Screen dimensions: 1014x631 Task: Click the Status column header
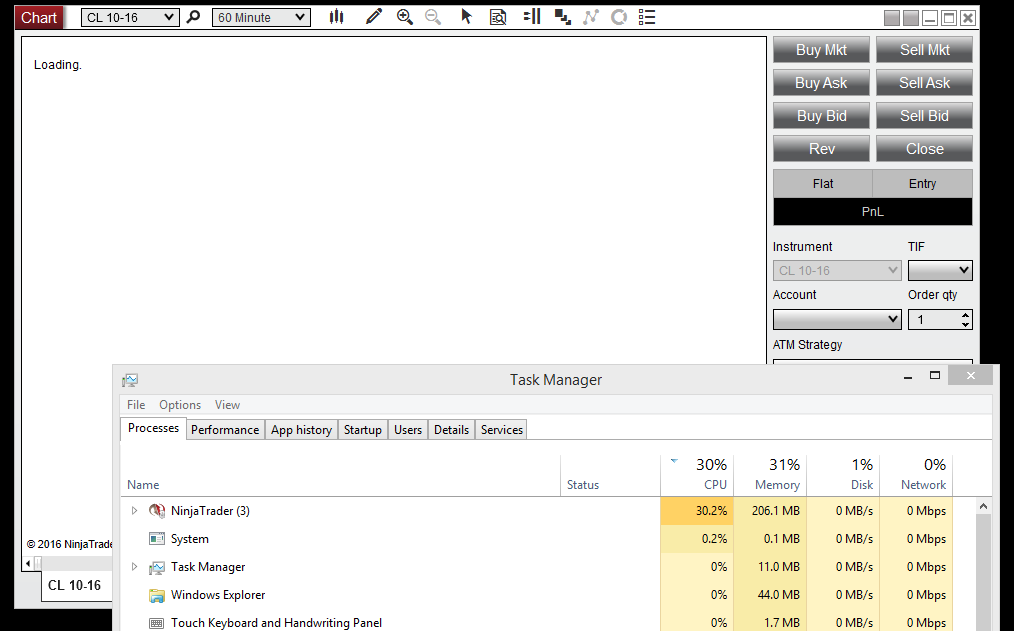tap(610, 475)
